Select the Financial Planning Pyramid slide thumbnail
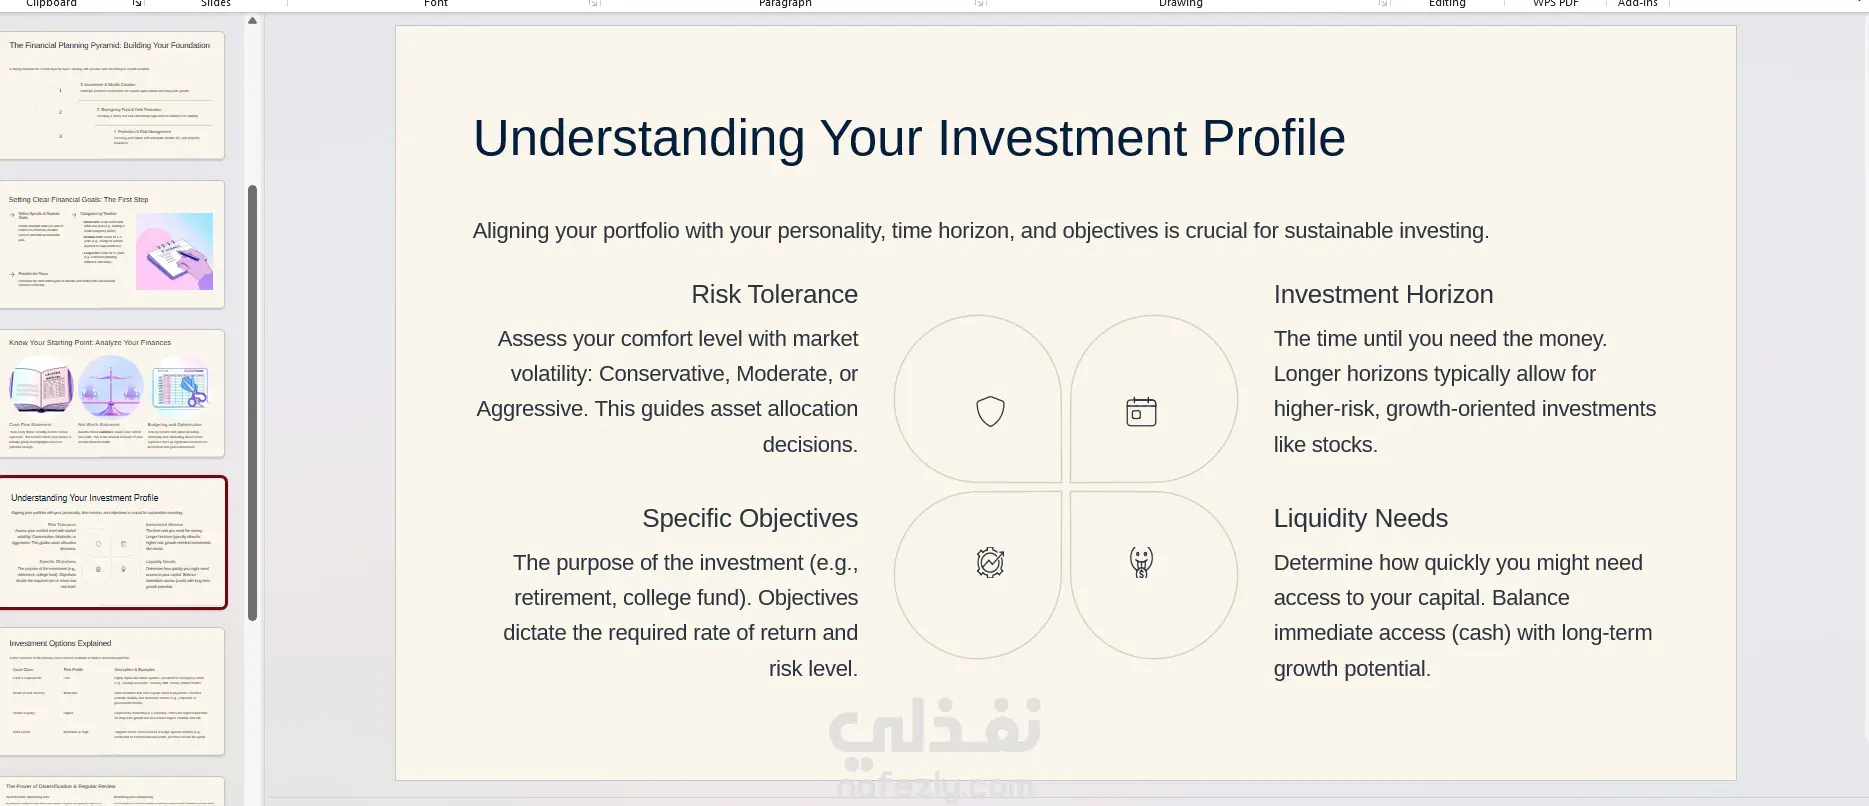Image resolution: width=1869 pixels, height=806 pixels. [x=112, y=96]
